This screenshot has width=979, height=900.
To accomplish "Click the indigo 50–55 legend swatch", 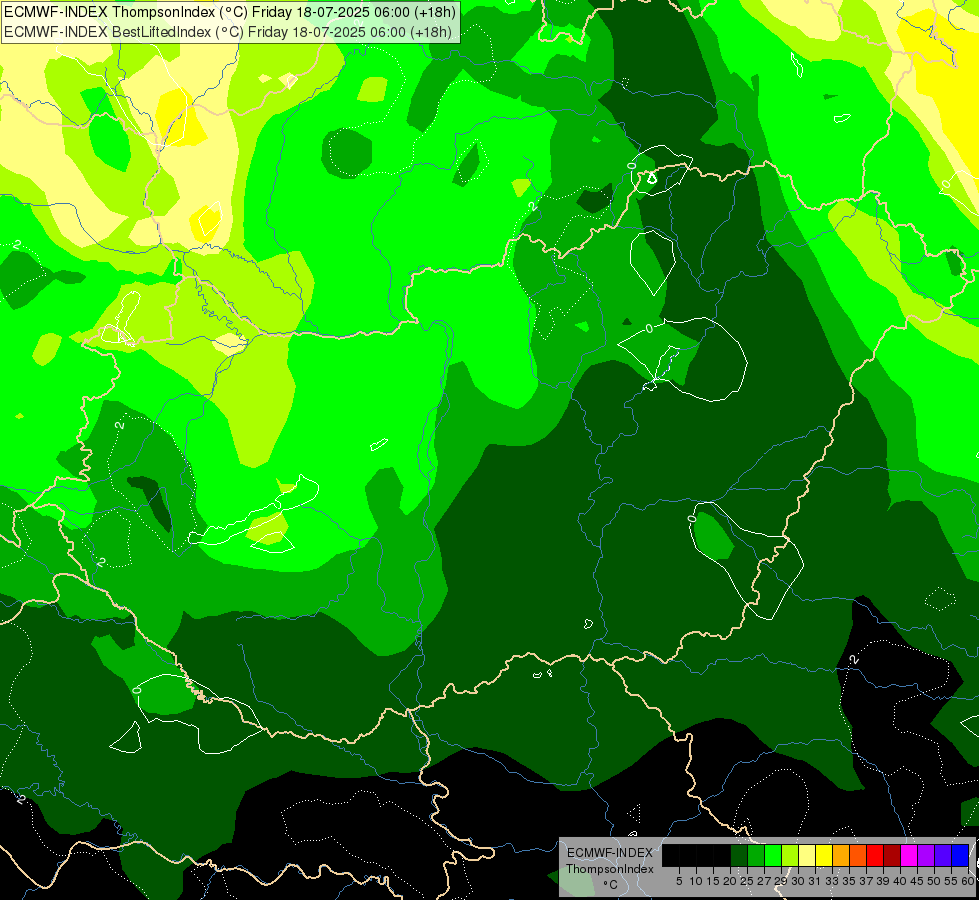I will pyautogui.click(x=943, y=855).
